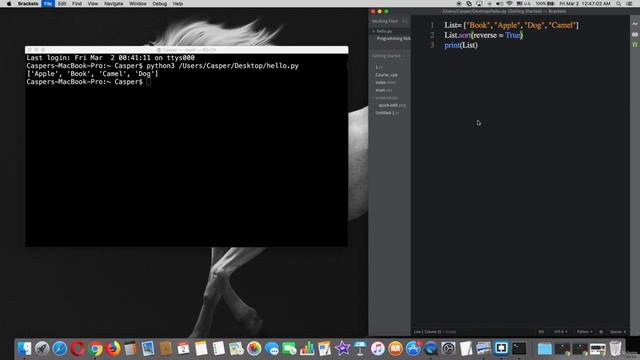This screenshot has width=640, height=360.
Task: Open the Getting Started project dropdown
Action: point(388,56)
